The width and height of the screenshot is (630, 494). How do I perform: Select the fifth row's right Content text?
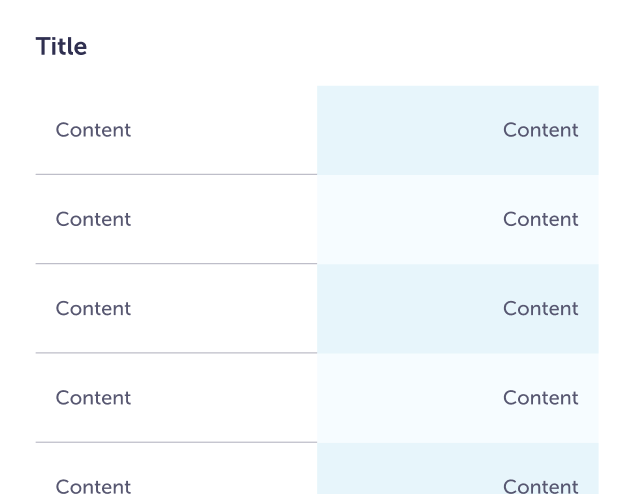(540, 486)
